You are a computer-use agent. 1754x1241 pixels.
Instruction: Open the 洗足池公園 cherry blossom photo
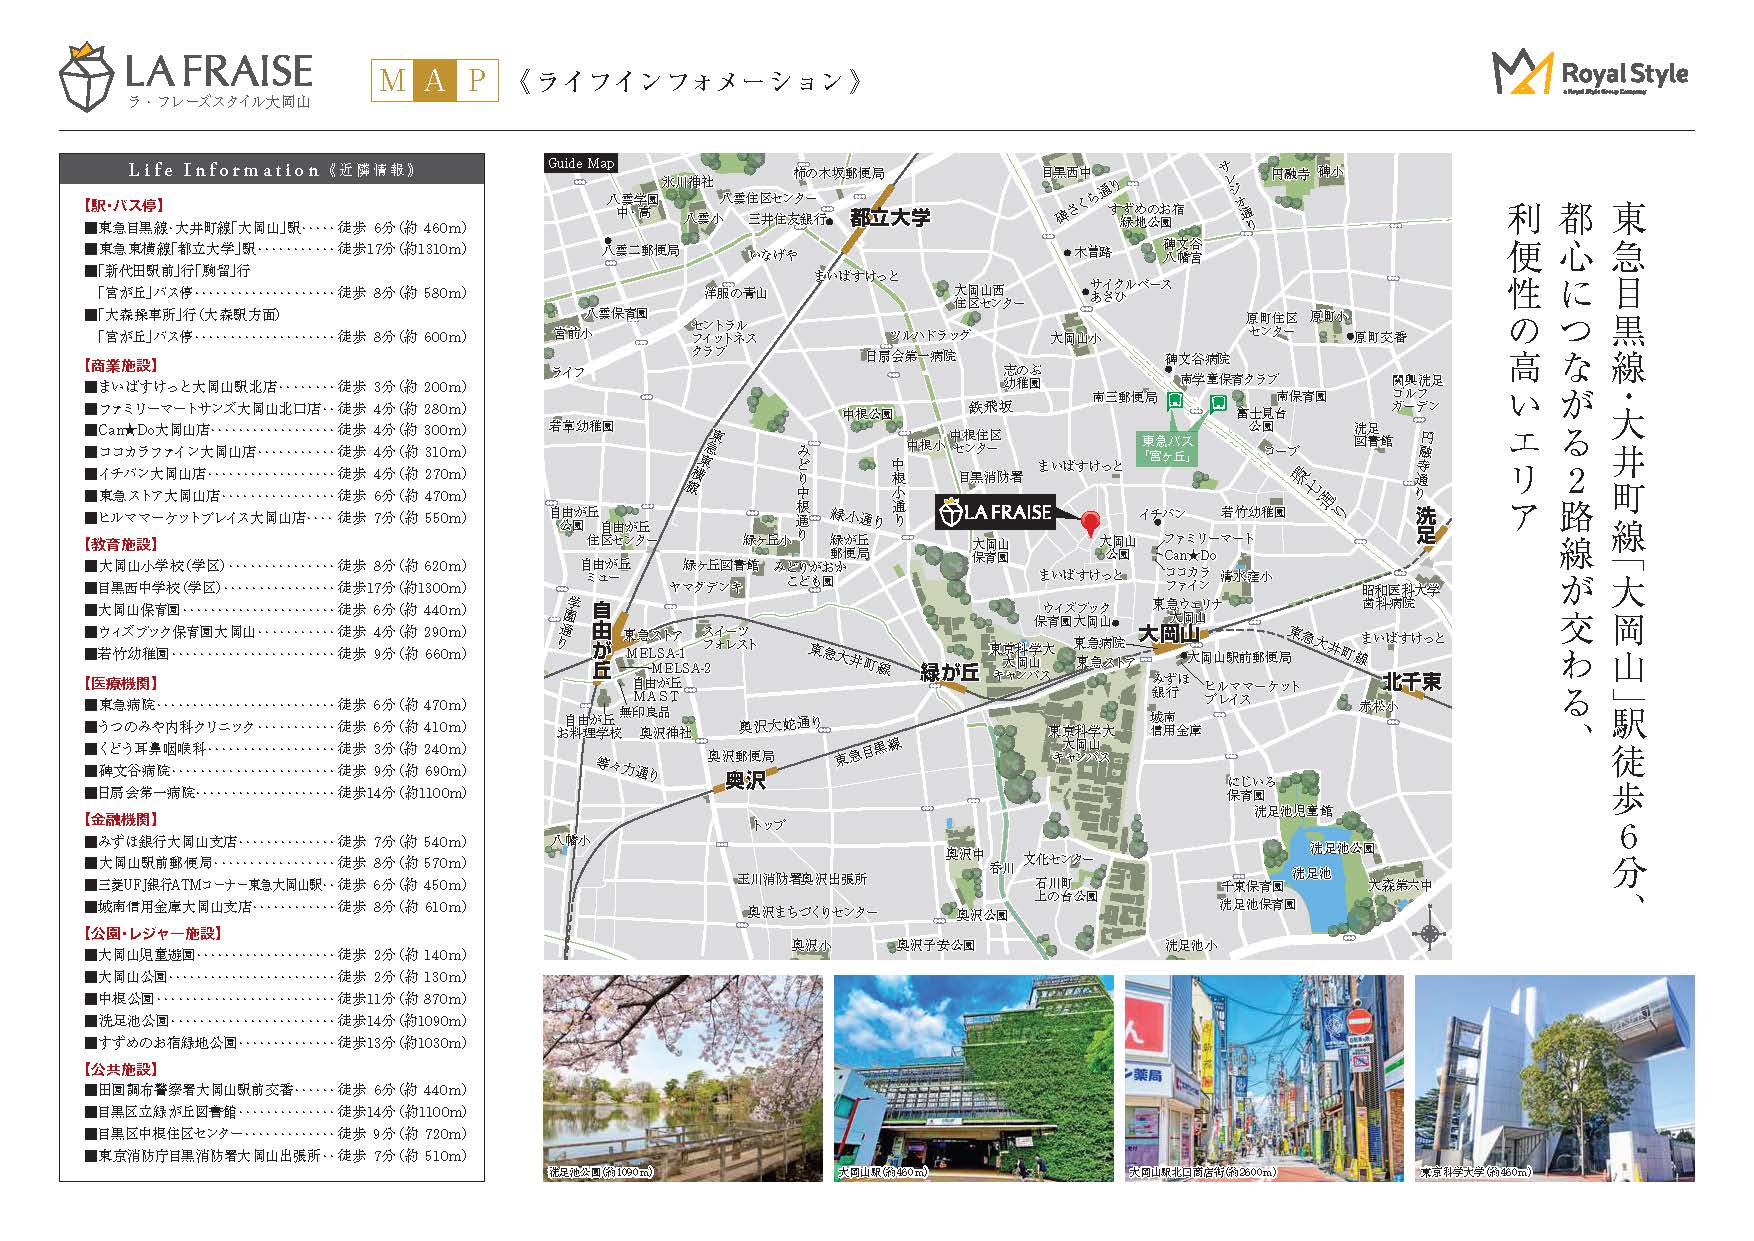pyautogui.click(x=682, y=1078)
